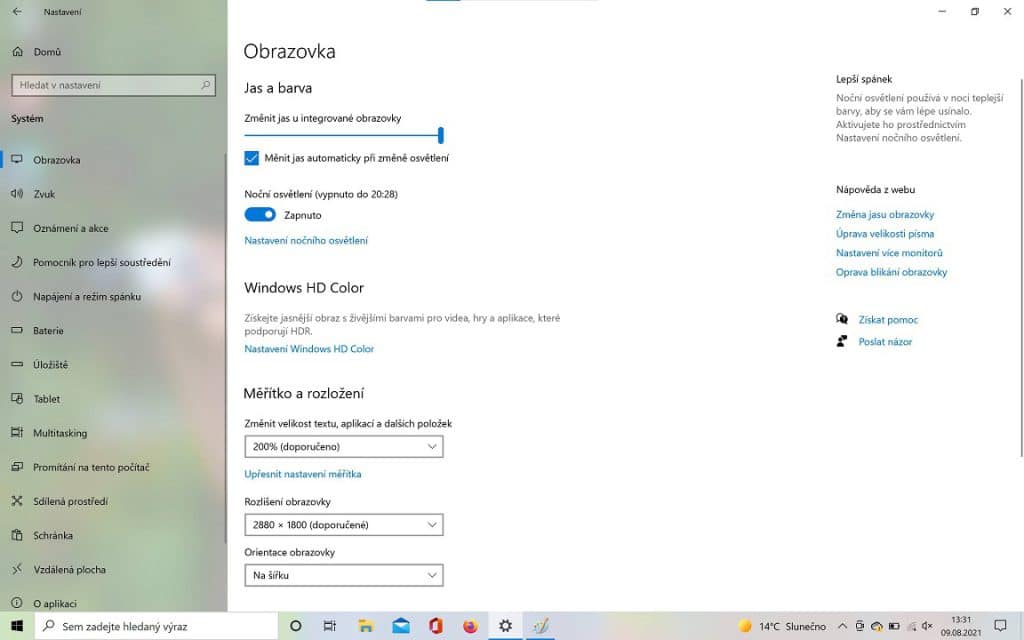Open the Paint app in the taskbar
The height and width of the screenshot is (640, 1024).
tap(540, 626)
